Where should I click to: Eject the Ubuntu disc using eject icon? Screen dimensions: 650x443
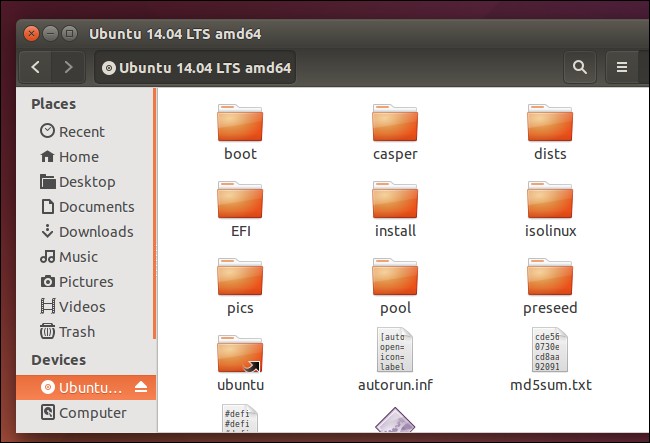[141, 387]
